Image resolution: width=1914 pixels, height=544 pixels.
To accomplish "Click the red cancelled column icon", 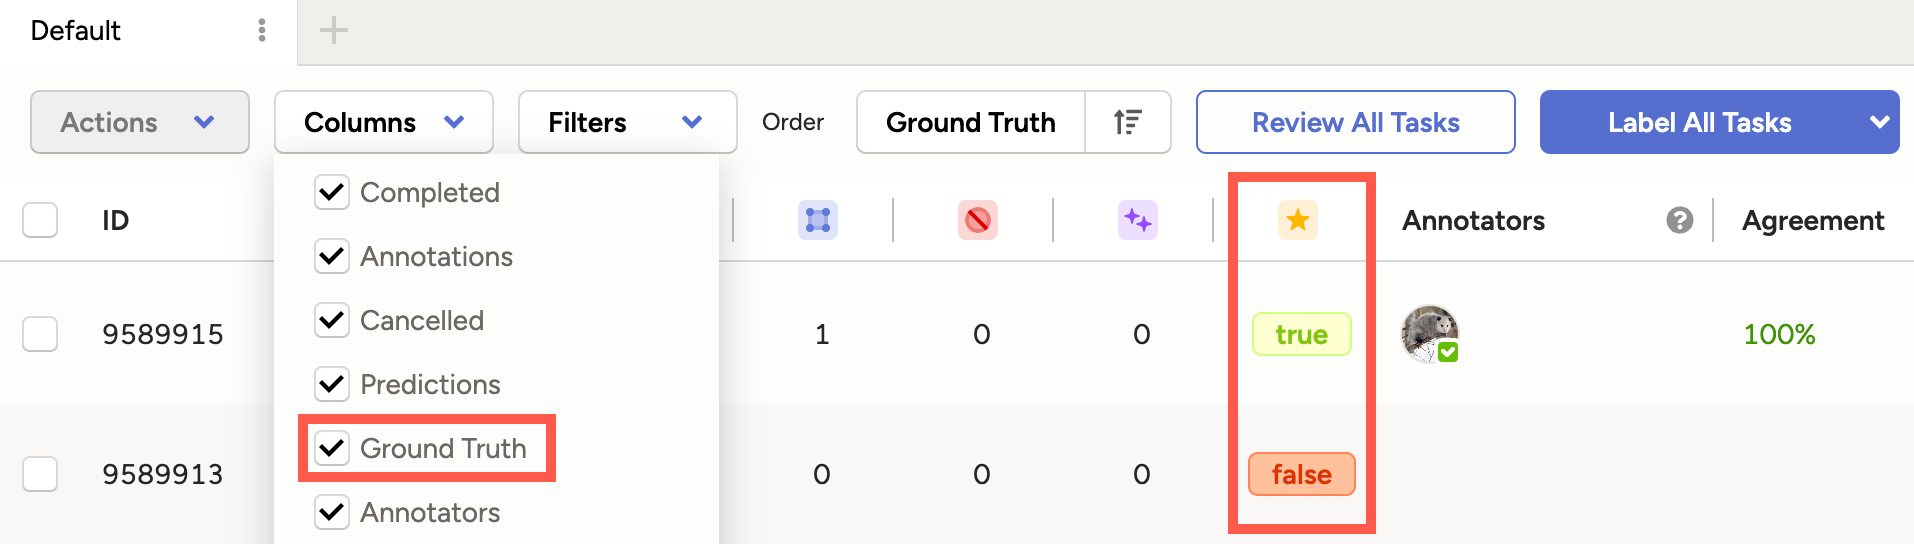I will (x=977, y=220).
